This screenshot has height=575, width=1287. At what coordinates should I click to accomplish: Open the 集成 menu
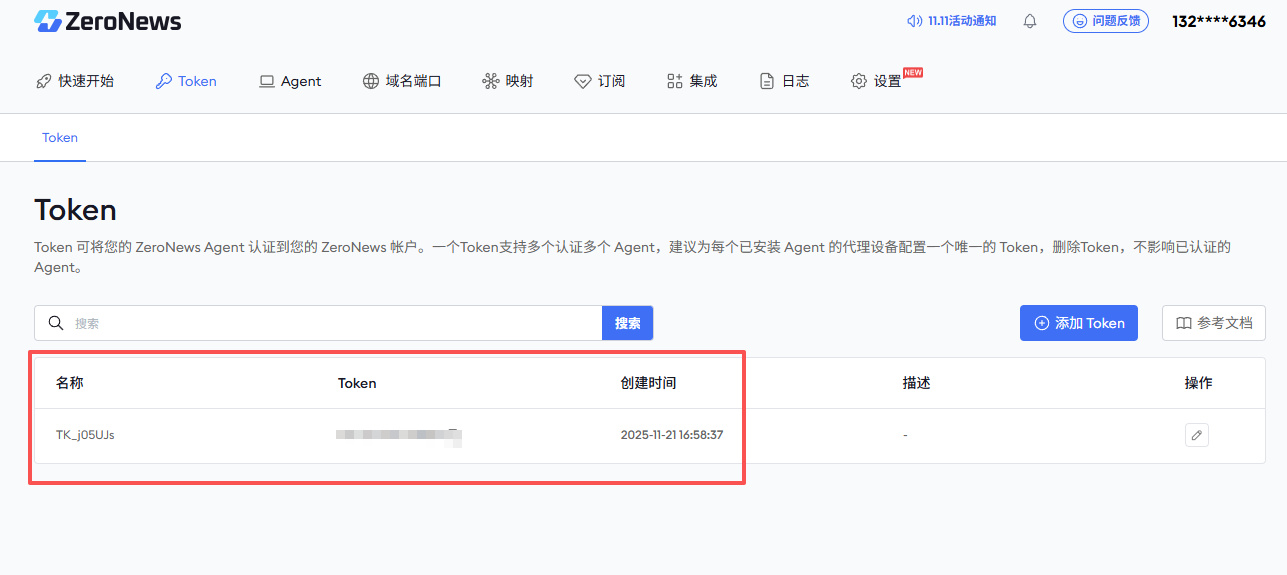click(x=692, y=81)
